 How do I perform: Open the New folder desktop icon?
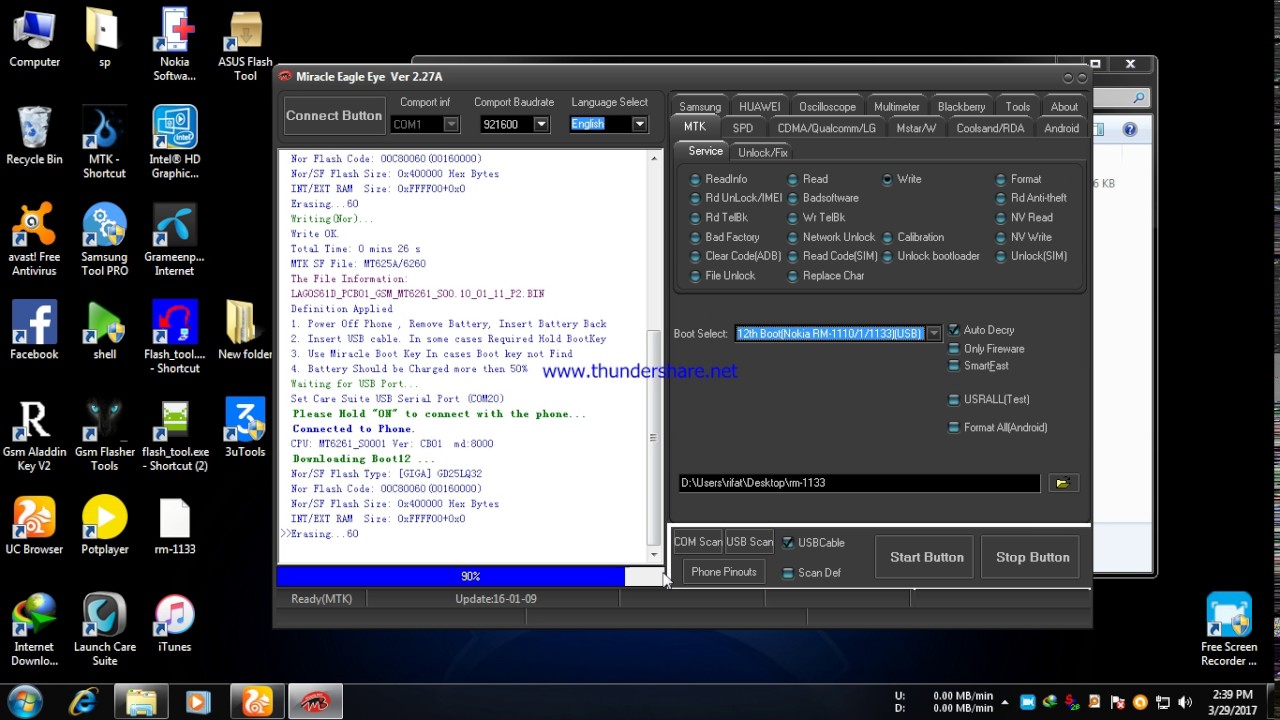(245, 332)
